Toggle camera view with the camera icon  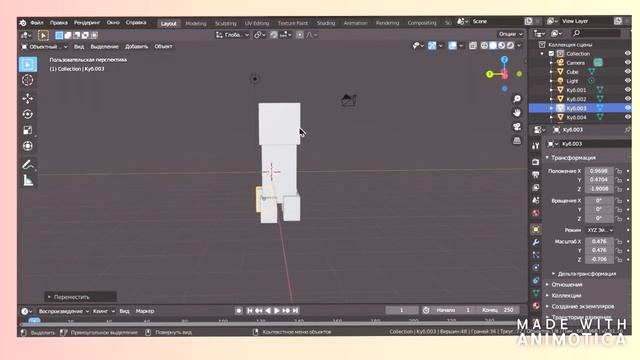tap(517, 127)
